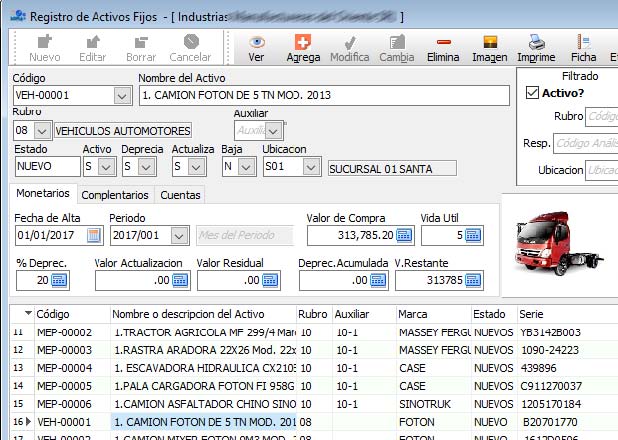
Task: Open calculator for Valor Actualizacion
Action: pyautogui.click(x=180, y=280)
